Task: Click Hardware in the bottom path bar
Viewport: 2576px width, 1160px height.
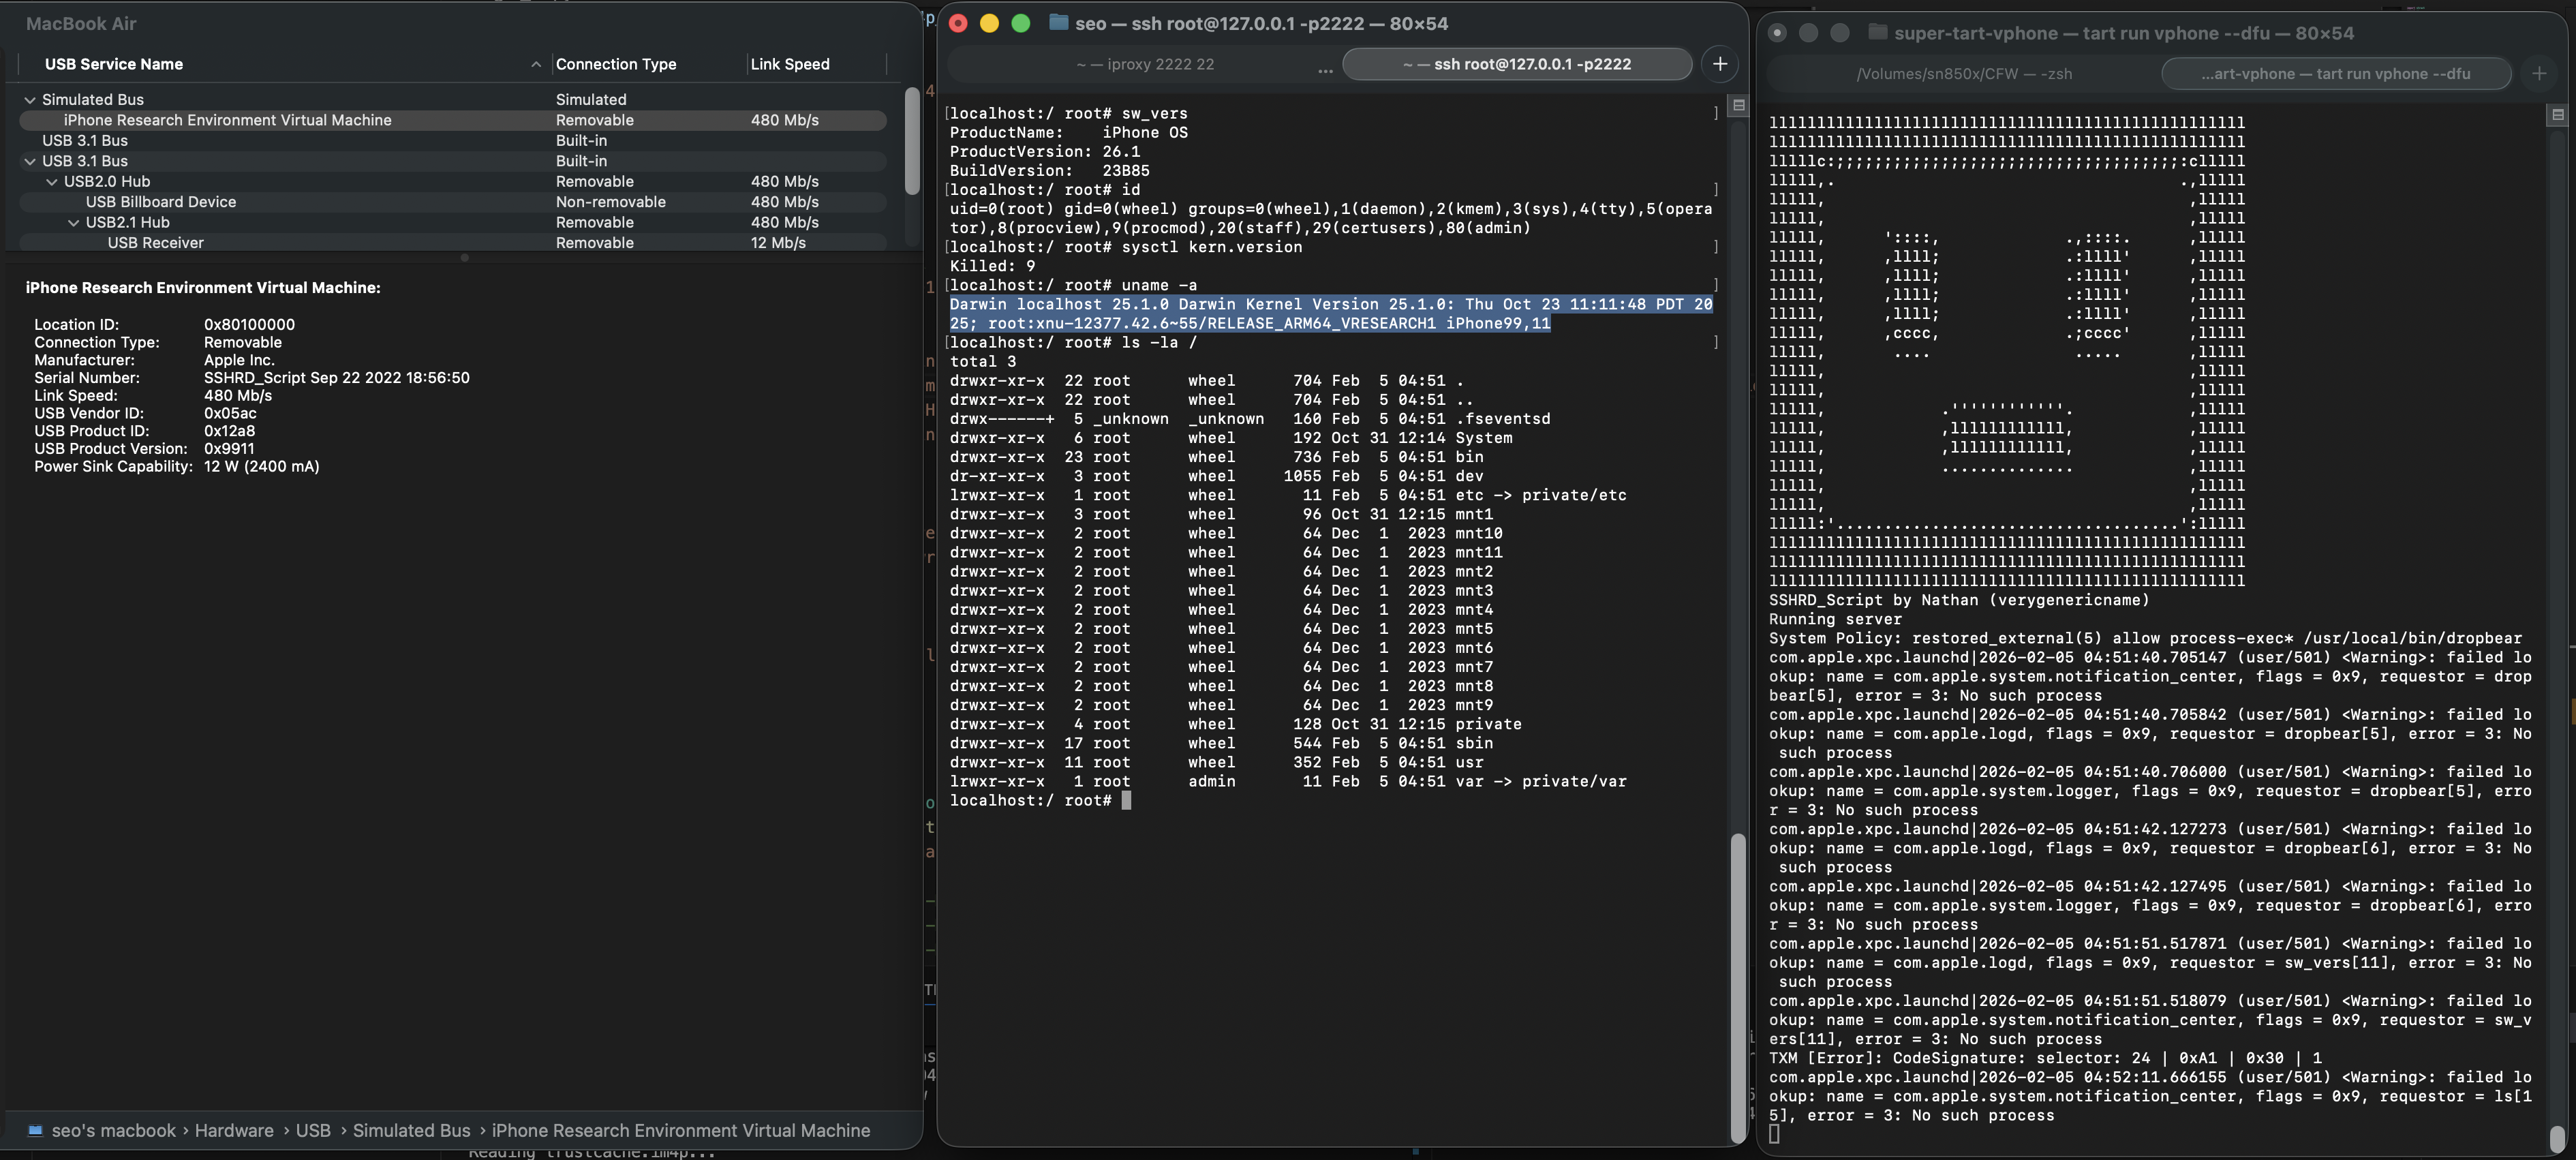Action: [x=234, y=1130]
